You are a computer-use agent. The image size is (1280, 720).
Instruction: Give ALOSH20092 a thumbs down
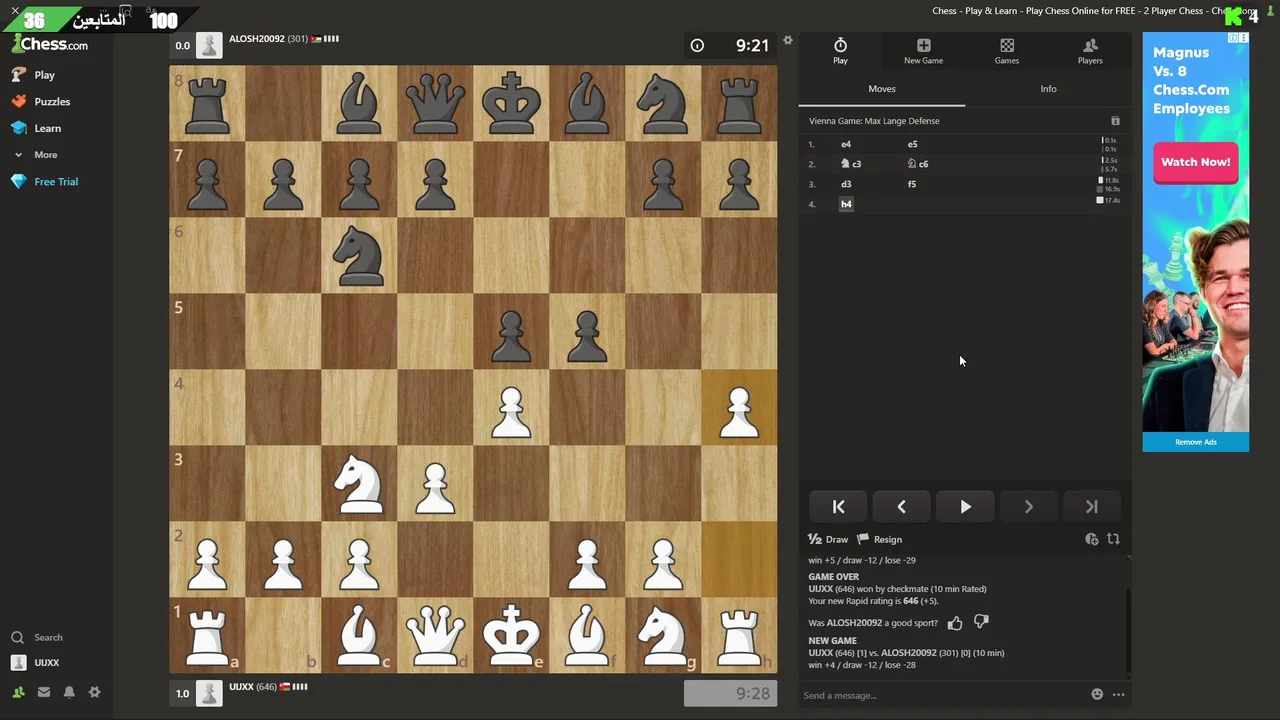pos(981,622)
